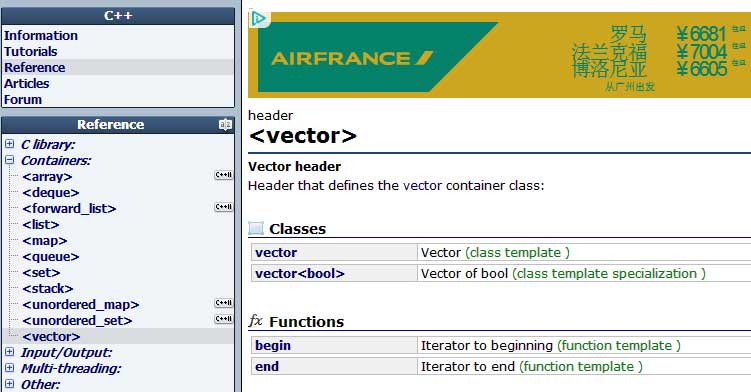751x392 pixels.
Task: Select <deque> in the Containers list
Action: click(x=51, y=193)
